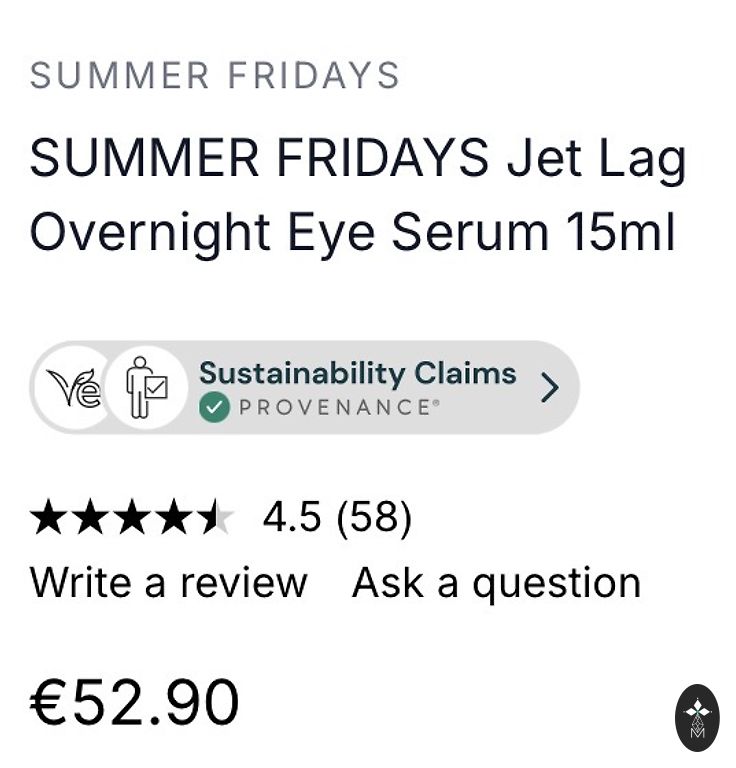Click the first rating star
736x768 pixels.
tap(47, 518)
